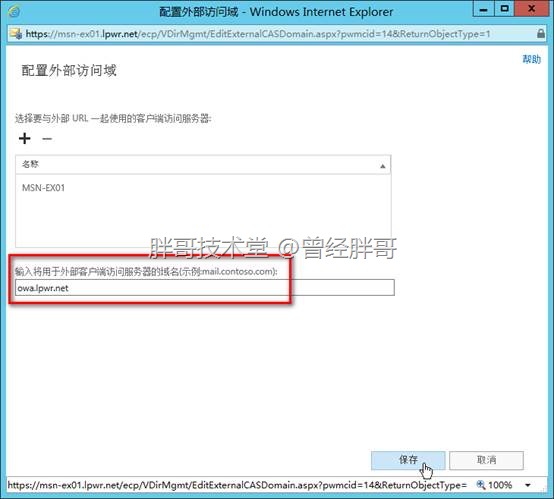Close the configuration dialog window
The width and height of the screenshot is (554, 499).
[531, 9]
